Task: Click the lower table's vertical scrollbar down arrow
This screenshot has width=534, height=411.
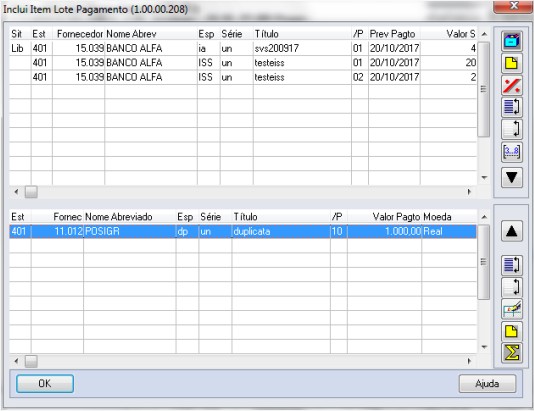Action: [x=484, y=347]
